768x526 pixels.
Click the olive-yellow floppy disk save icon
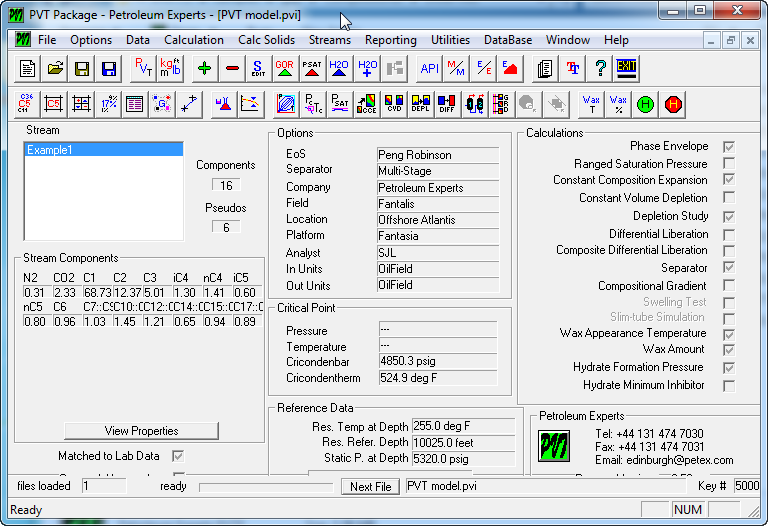(x=82, y=69)
